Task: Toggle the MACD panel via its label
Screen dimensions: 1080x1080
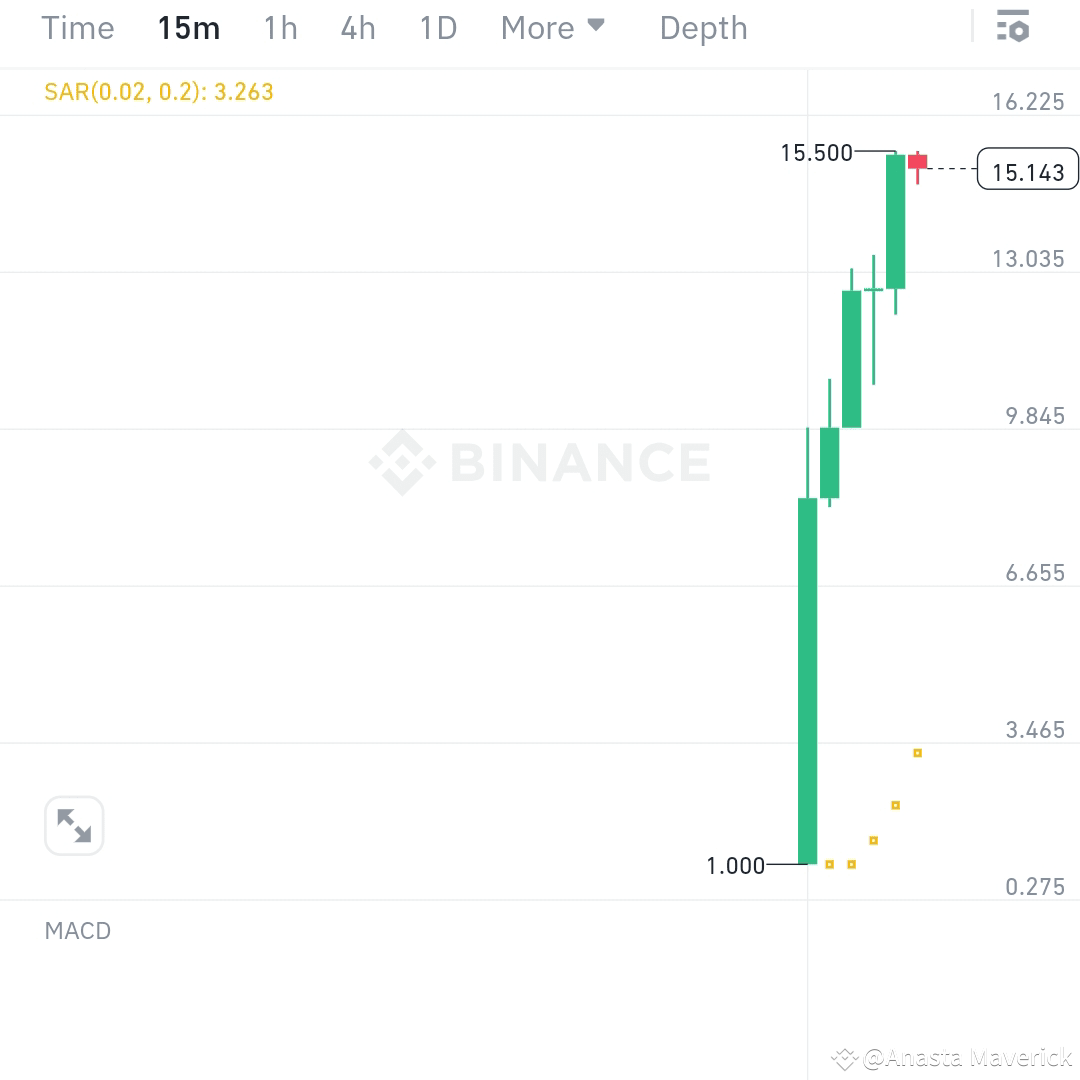Action: point(77,931)
